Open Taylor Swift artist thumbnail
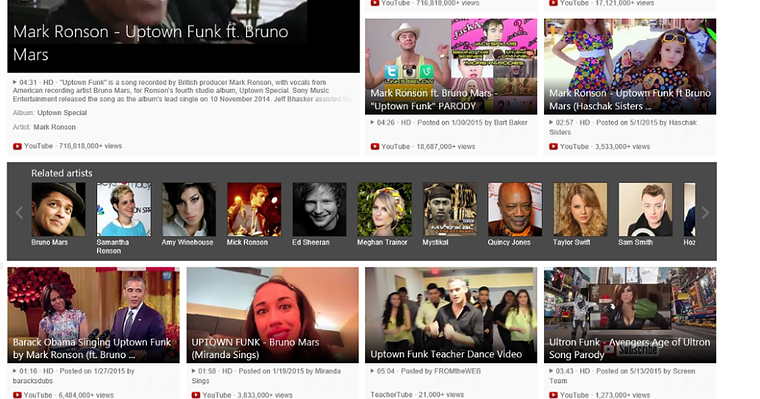Image resolution: width=760 pixels, height=399 pixels. coord(580,209)
